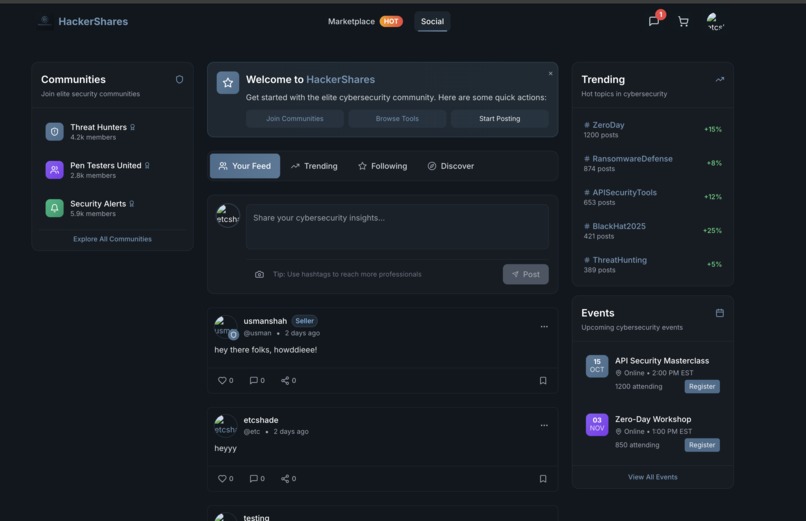This screenshot has height=521, width=806.
Task: Click the Pen Testers United community icon
Action: [54, 170]
